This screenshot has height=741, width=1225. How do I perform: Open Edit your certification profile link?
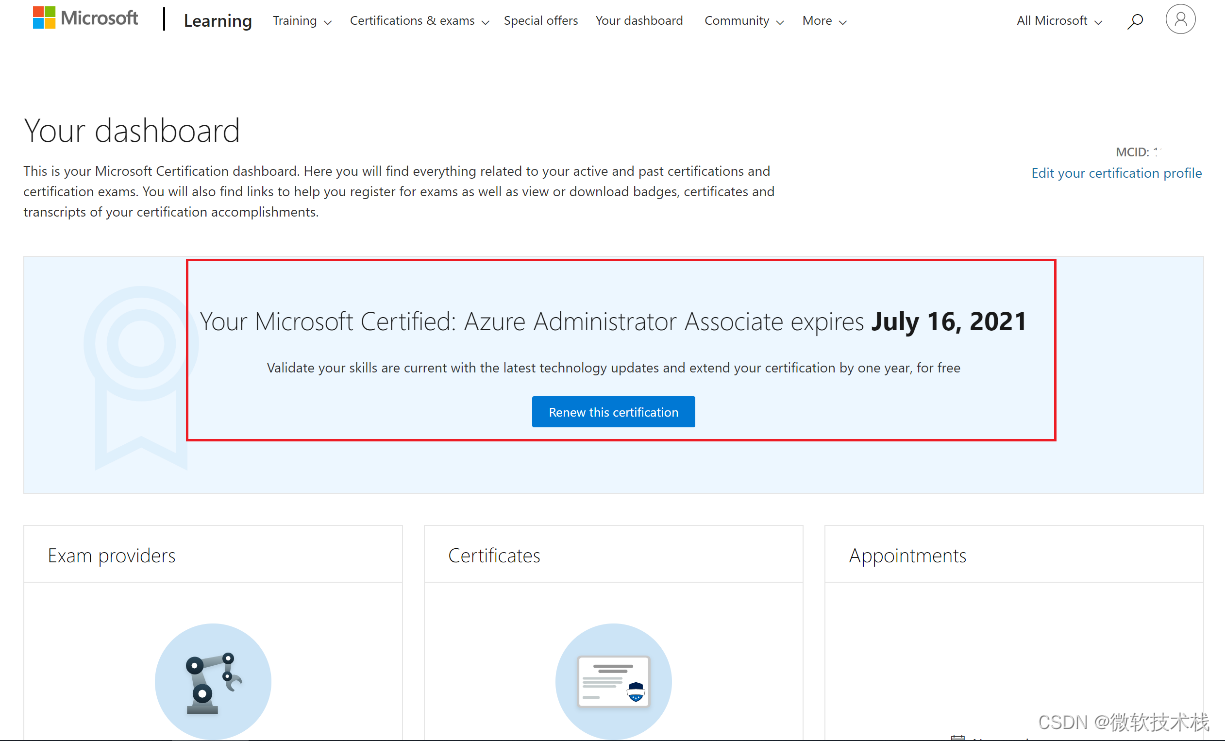[1117, 173]
